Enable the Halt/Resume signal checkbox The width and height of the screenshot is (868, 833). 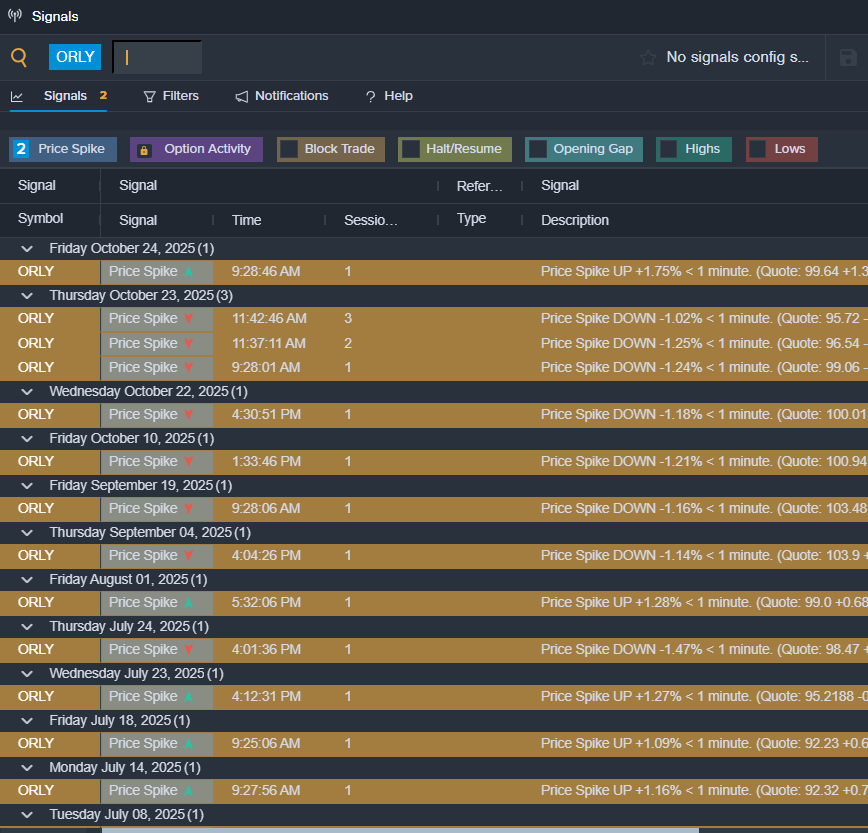pyautogui.click(x=410, y=150)
